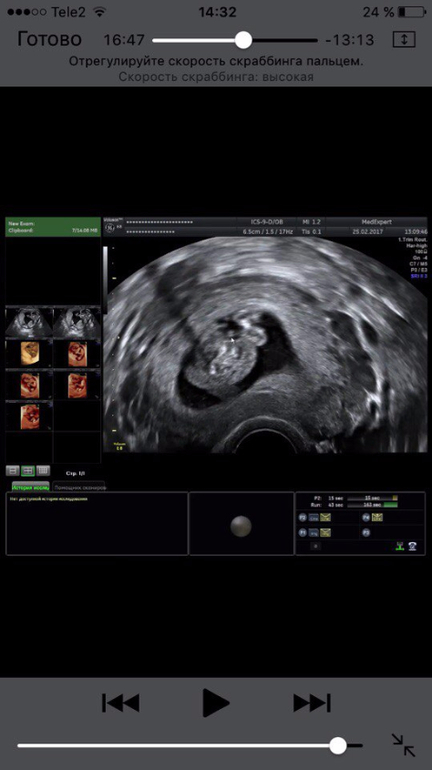Switch to the История исследования tab
The width and height of the screenshot is (432, 770).
point(30,487)
